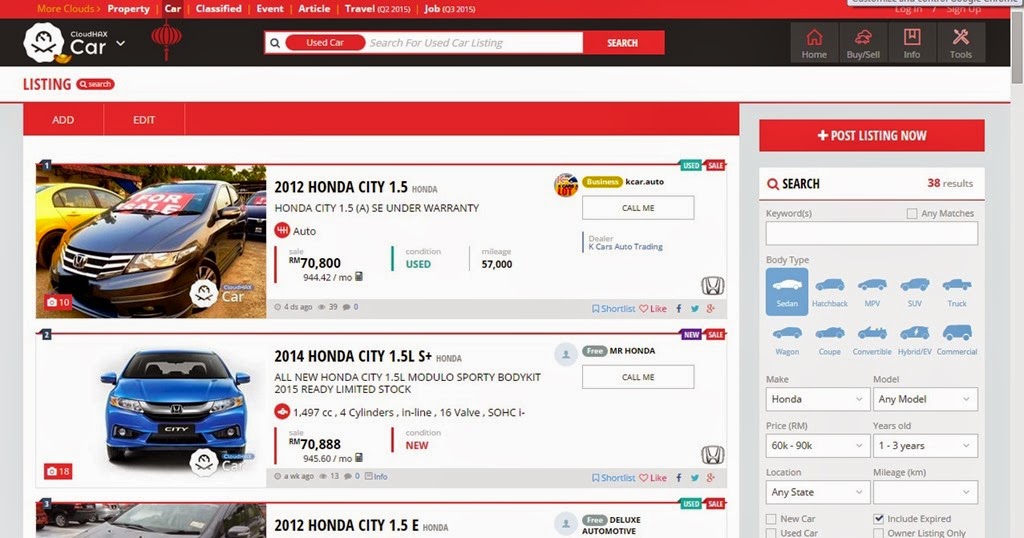Click the small search badge beside LISTING
The image size is (1024, 538).
[95, 84]
